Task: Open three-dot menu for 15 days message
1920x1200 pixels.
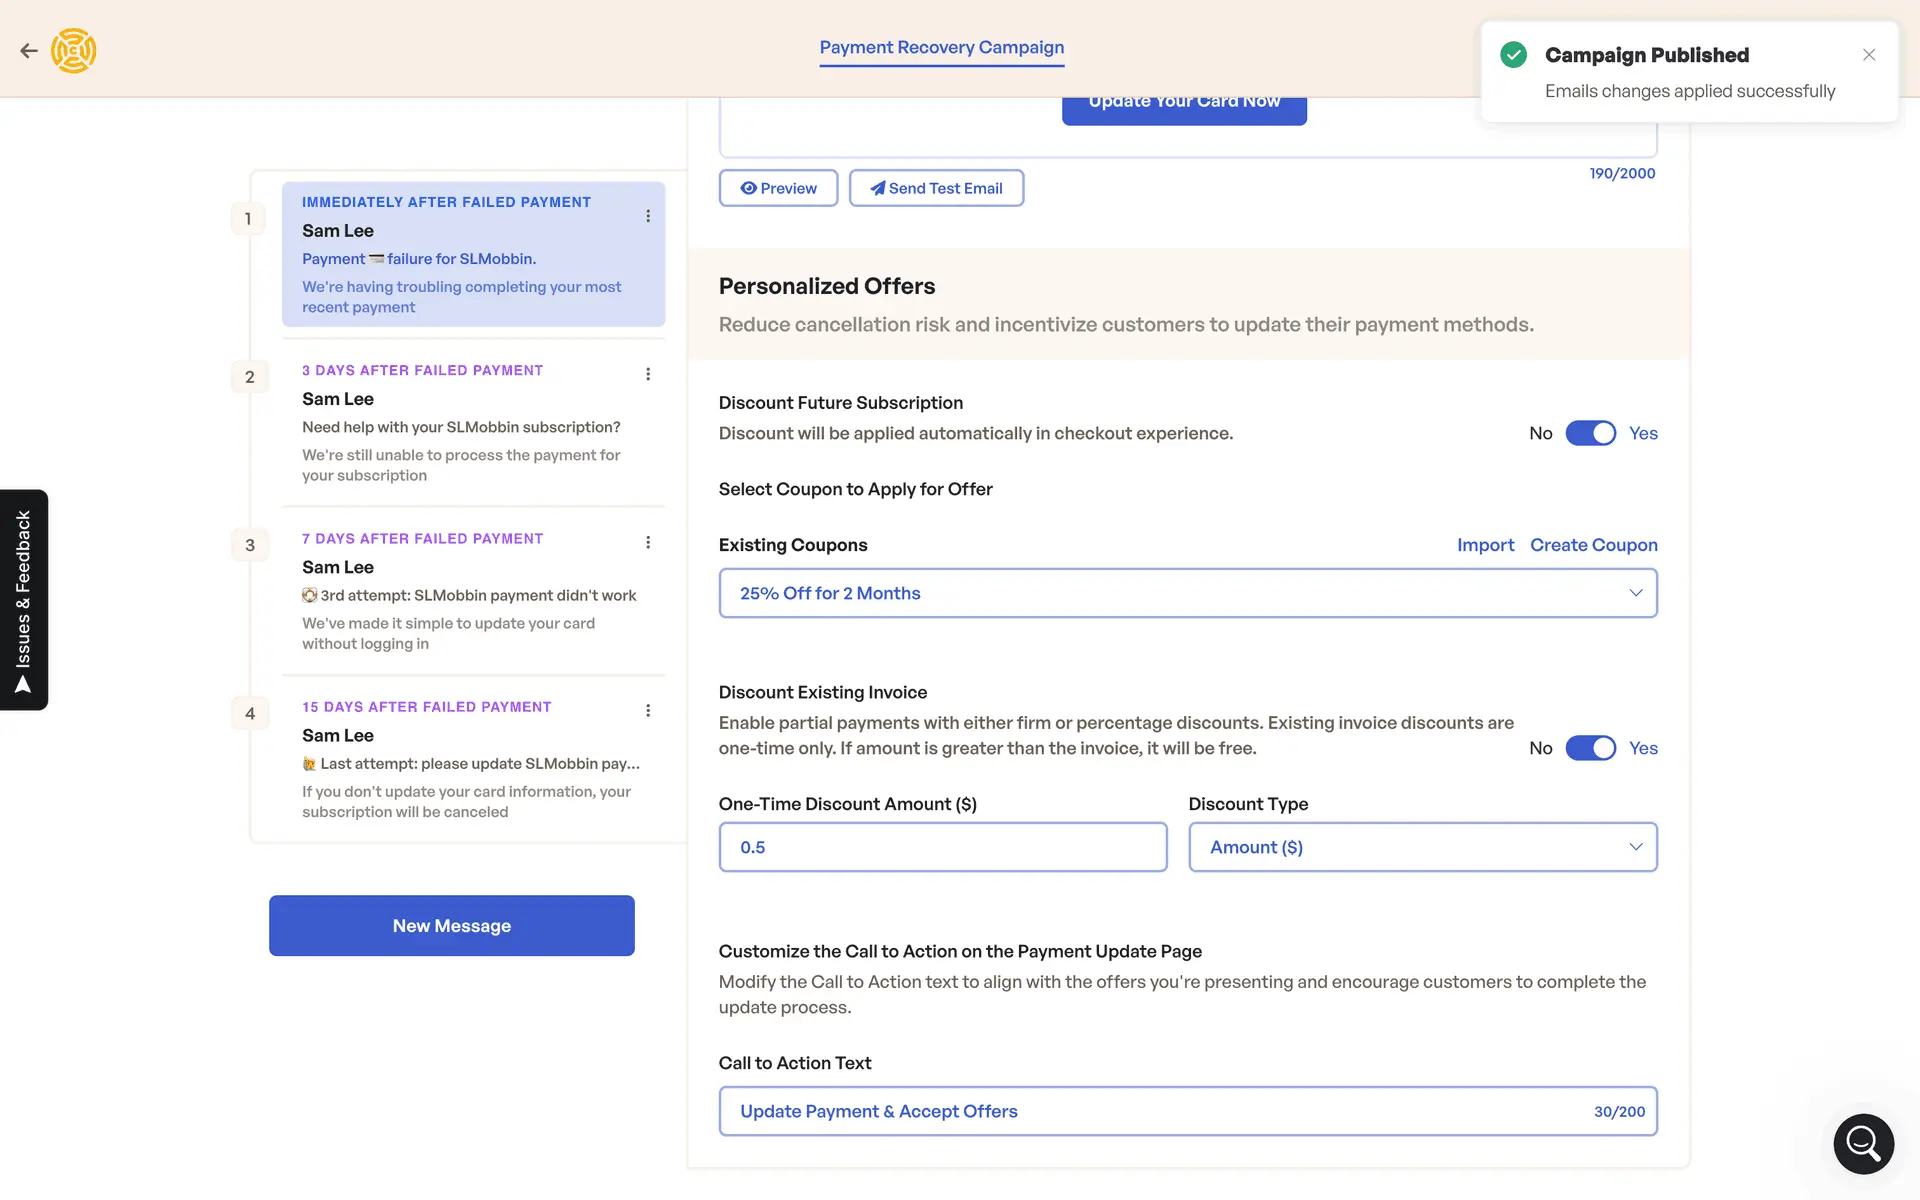Action: tap(648, 710)
